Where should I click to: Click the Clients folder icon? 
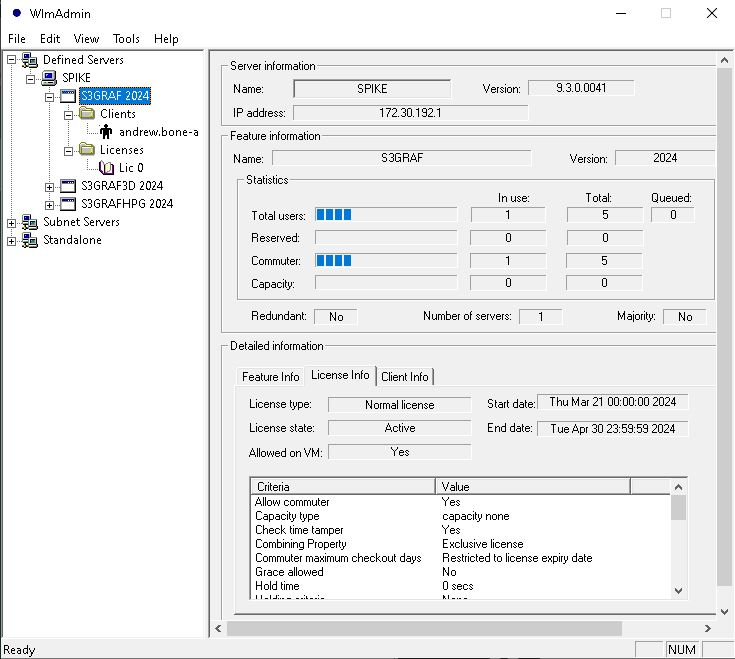[x=87, y=113]
